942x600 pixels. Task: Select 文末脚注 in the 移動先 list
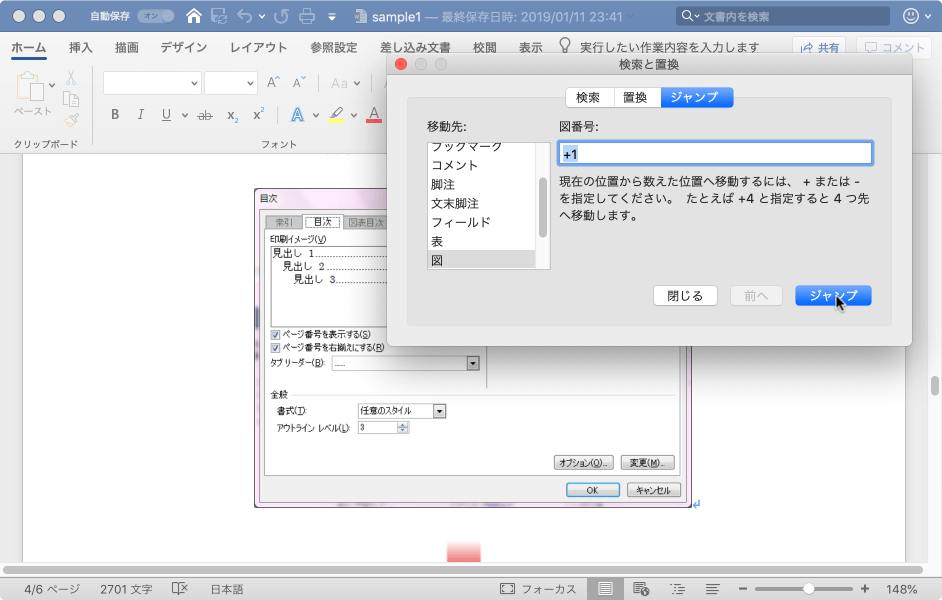pos(481,204)
